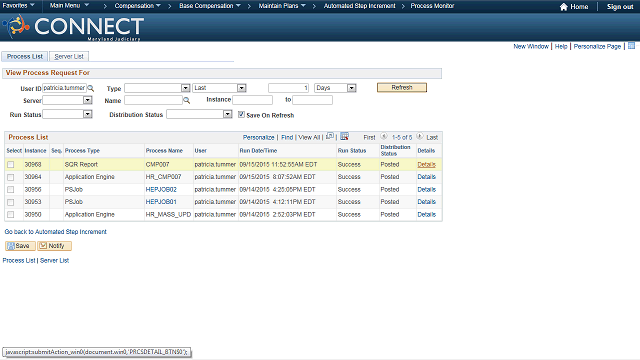Click the Home house icon
The image size is (640, 360).
point(564,7)
